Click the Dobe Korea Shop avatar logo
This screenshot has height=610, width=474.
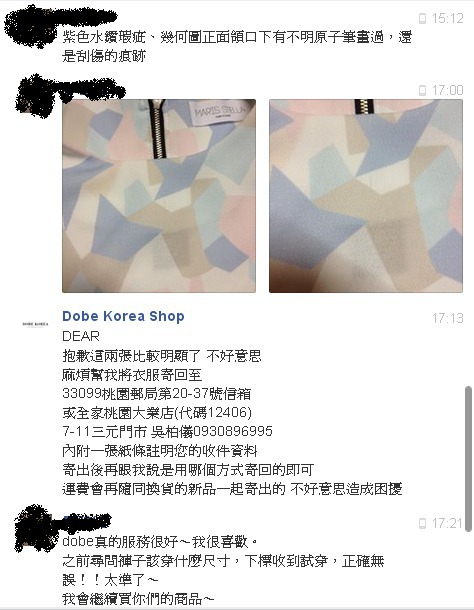point(35,324)
